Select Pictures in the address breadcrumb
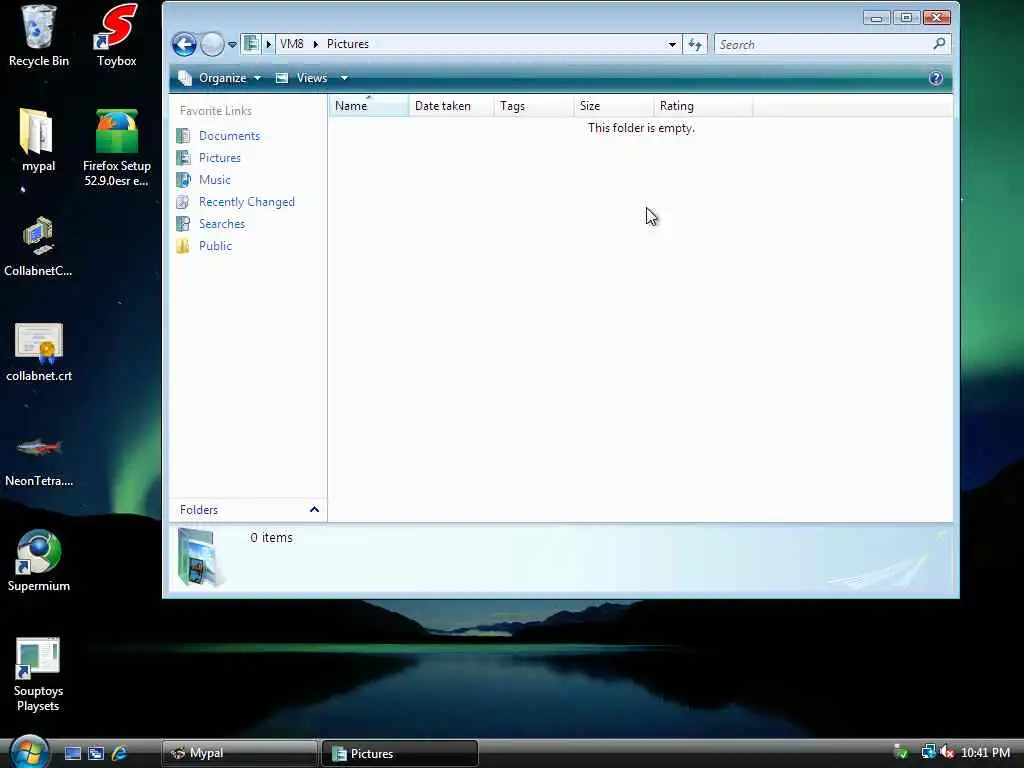Viewport: 1024px width, 768px height. click(348, 44)
